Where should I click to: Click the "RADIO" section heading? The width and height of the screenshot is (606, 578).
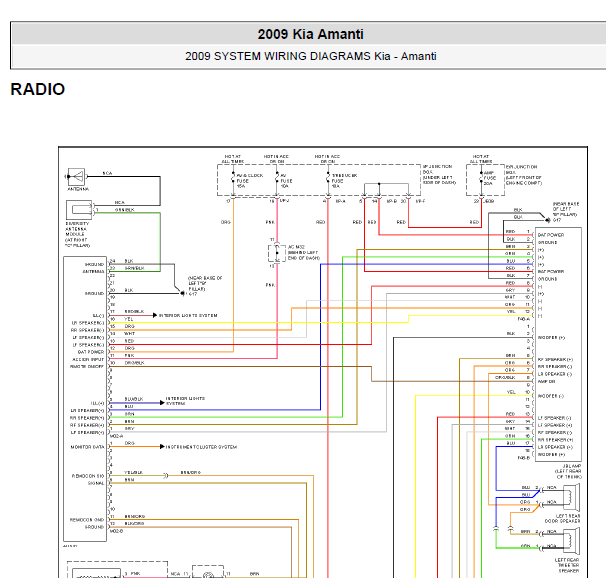tap(37, 89)
